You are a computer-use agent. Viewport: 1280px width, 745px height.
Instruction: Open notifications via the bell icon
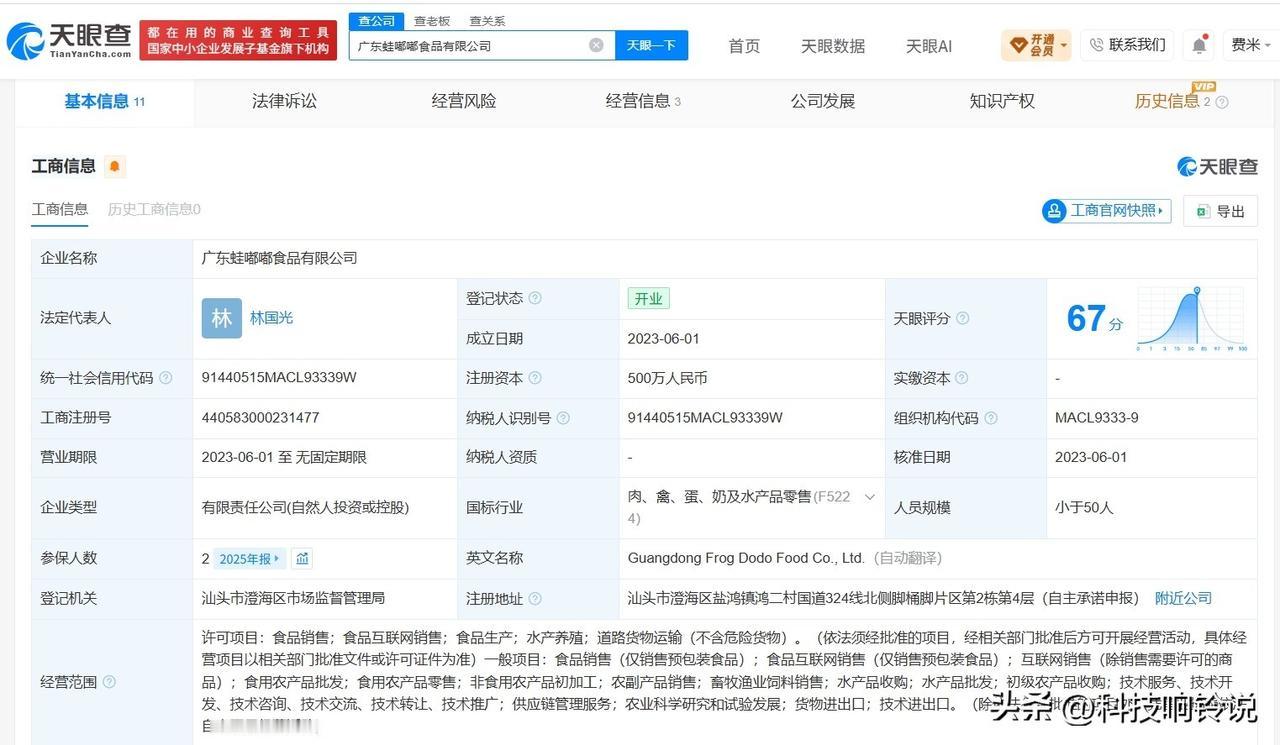(x=1199, y=45)
